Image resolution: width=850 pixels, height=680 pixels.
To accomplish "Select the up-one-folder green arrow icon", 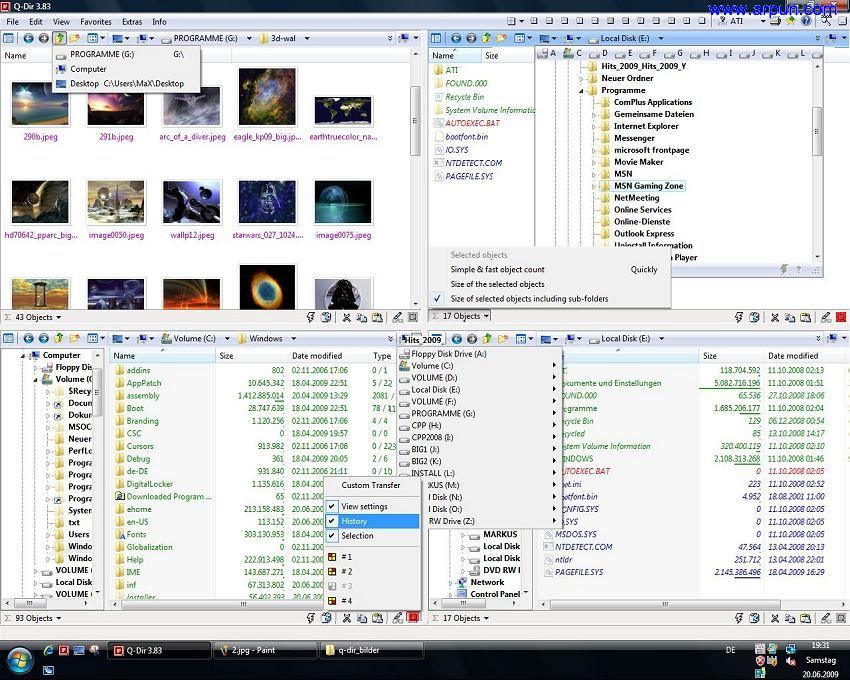I will coord(59,38).
